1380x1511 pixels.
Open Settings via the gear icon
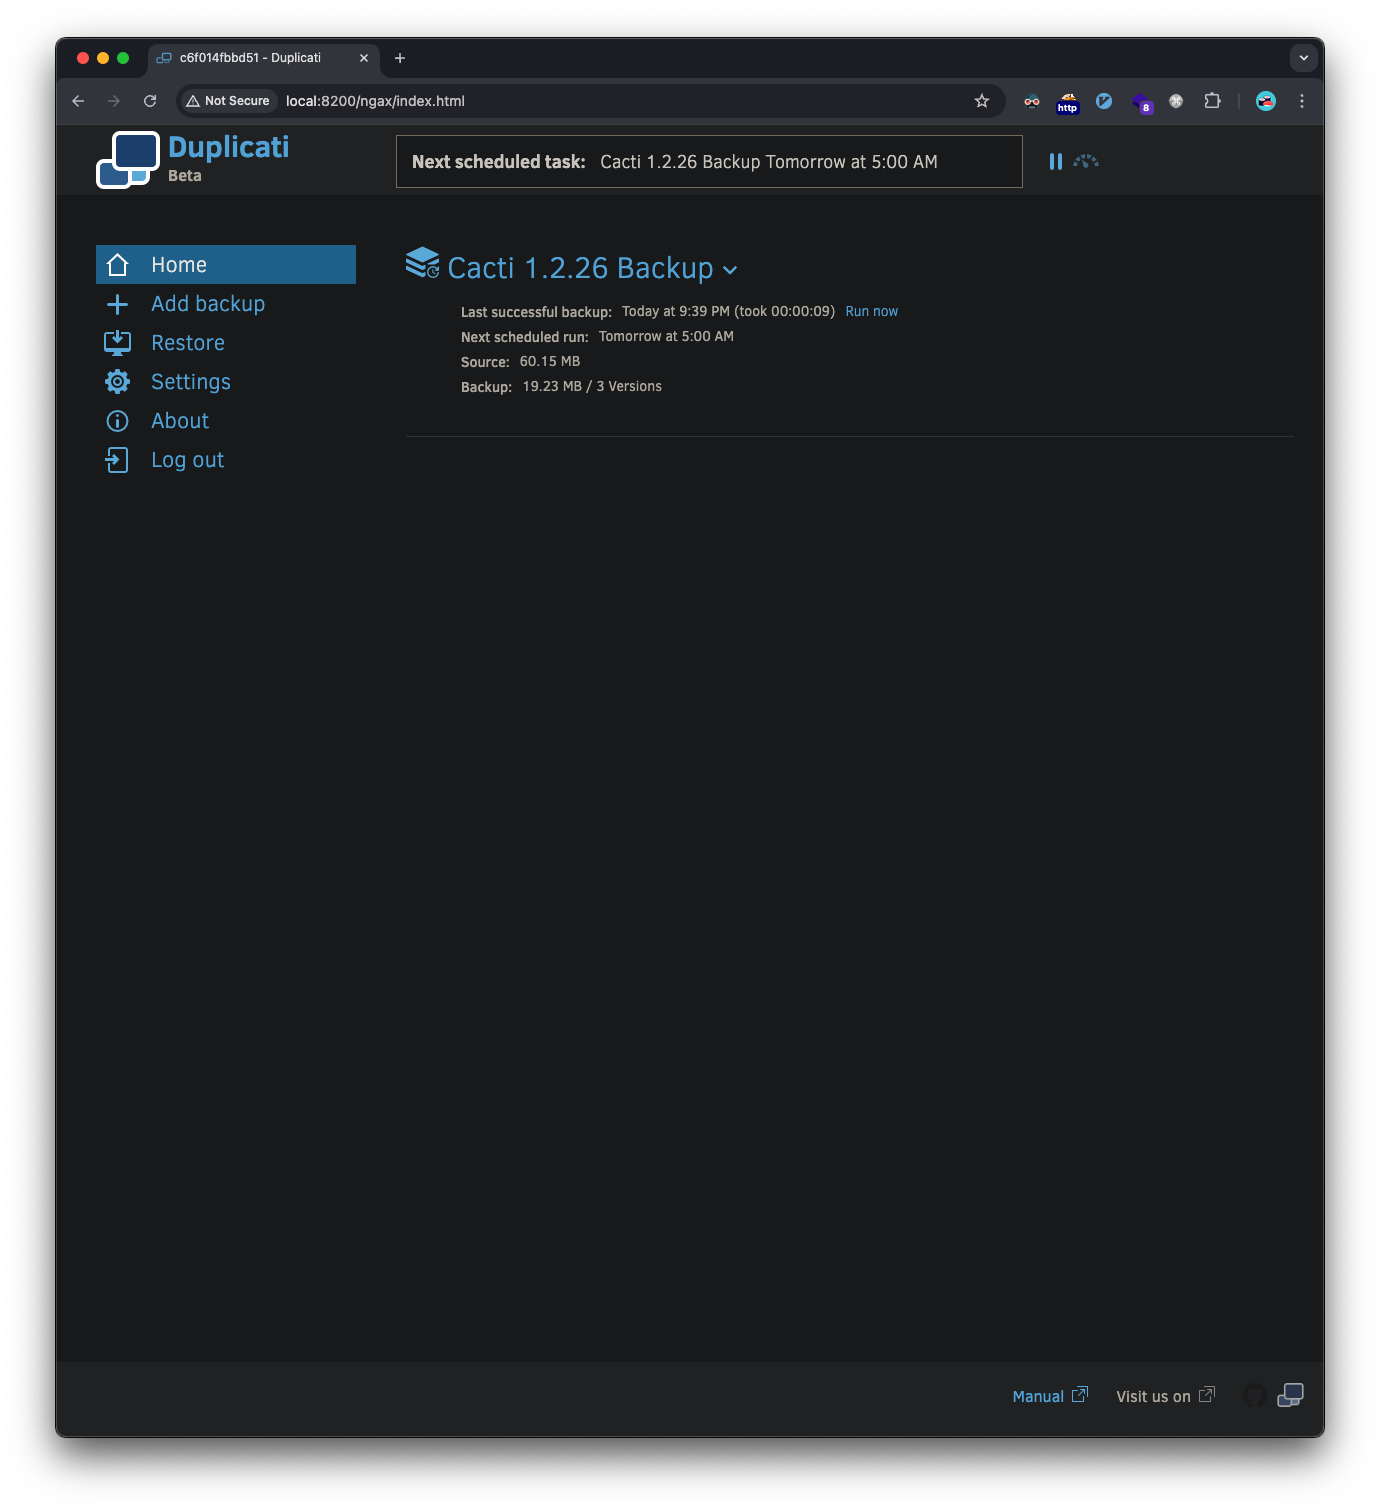point(117,381)
